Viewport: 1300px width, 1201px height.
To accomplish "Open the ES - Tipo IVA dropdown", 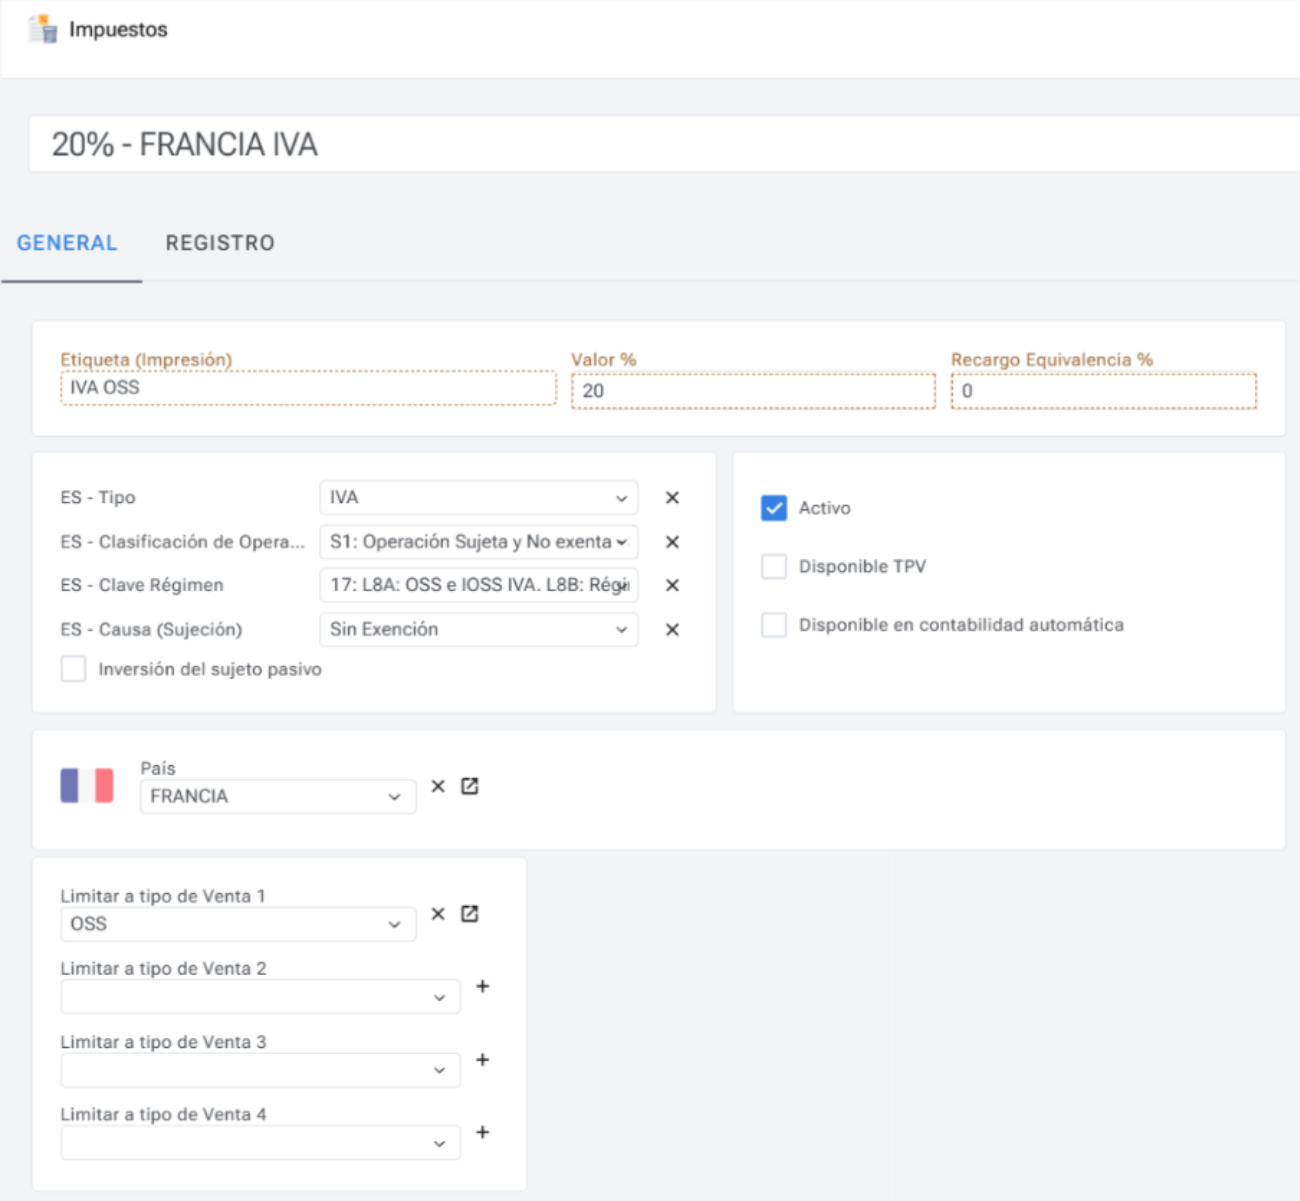I will tap(478, 498).
